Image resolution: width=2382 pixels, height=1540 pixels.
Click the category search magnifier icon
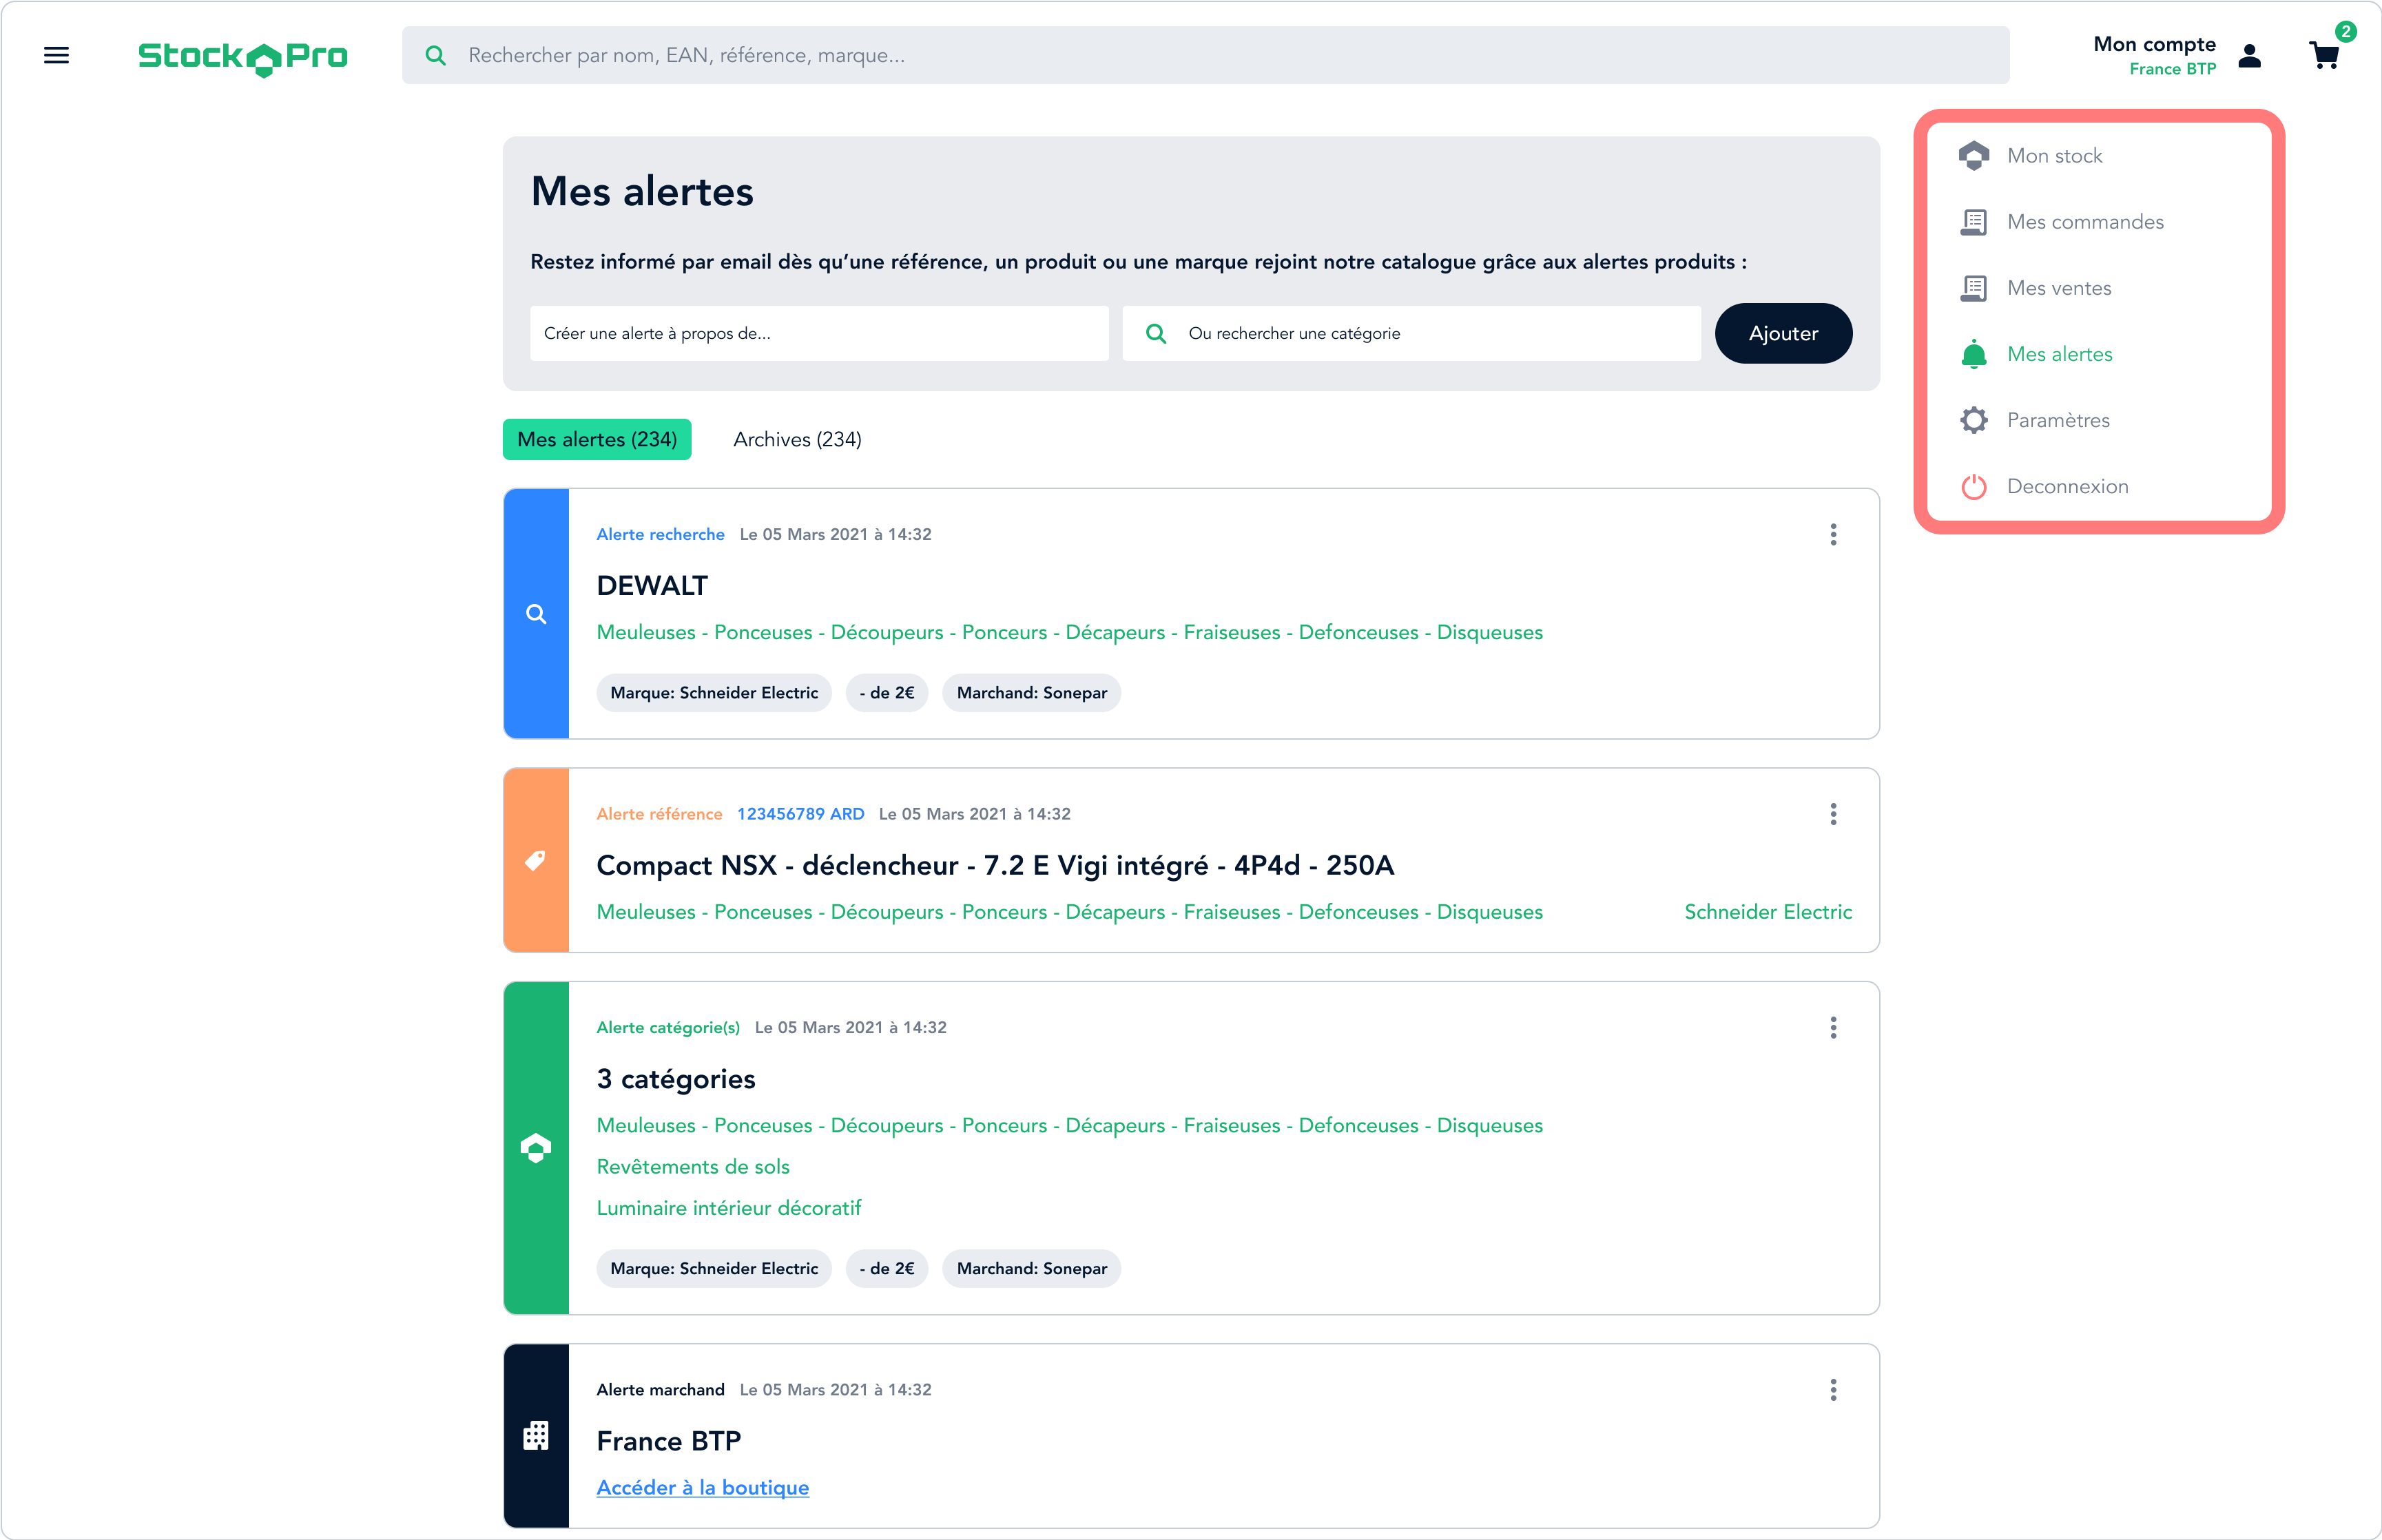click(1156, 333)
